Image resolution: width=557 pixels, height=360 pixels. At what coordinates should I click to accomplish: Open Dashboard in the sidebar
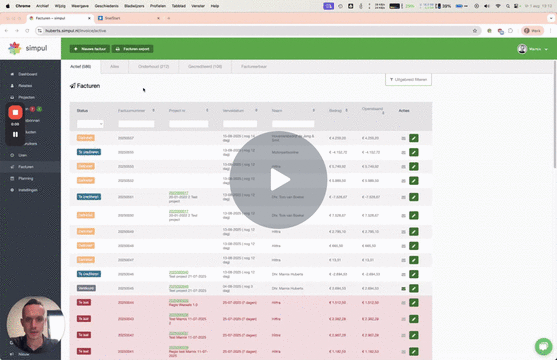click(x=28, y=74)
